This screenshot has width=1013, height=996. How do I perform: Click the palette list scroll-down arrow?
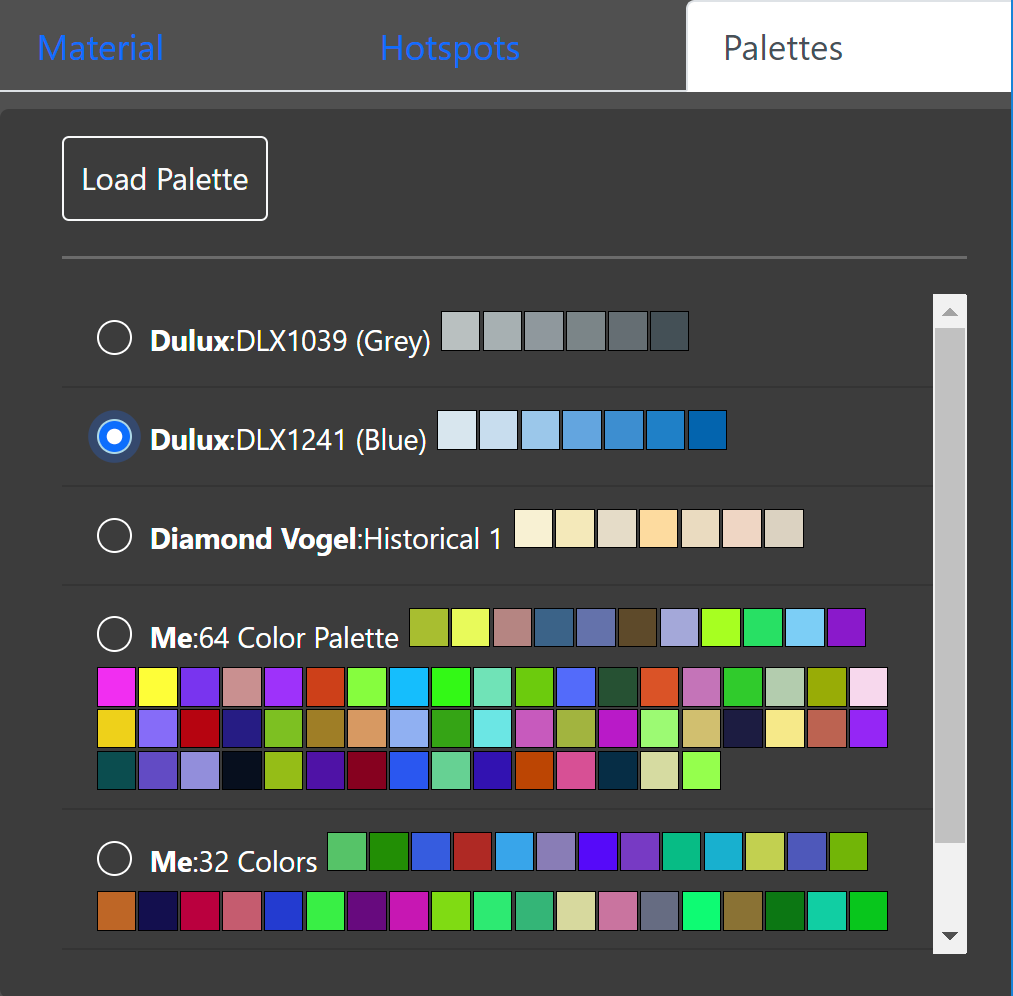(x=950, y=936)
